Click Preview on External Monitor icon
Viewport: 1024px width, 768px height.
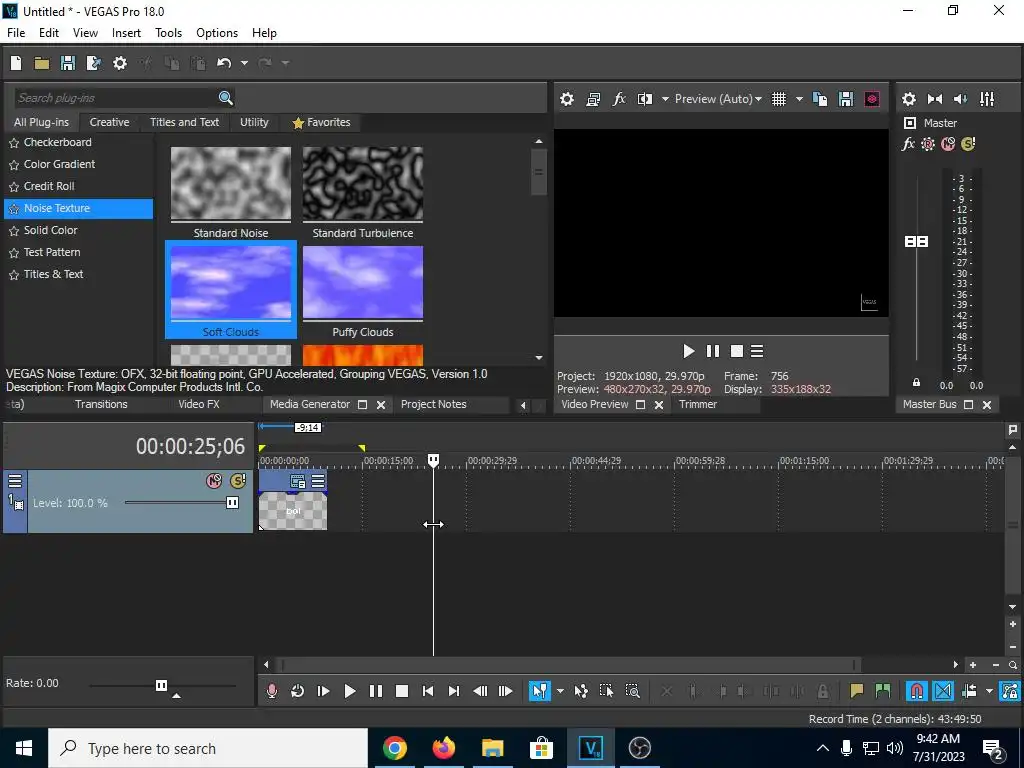593,99
